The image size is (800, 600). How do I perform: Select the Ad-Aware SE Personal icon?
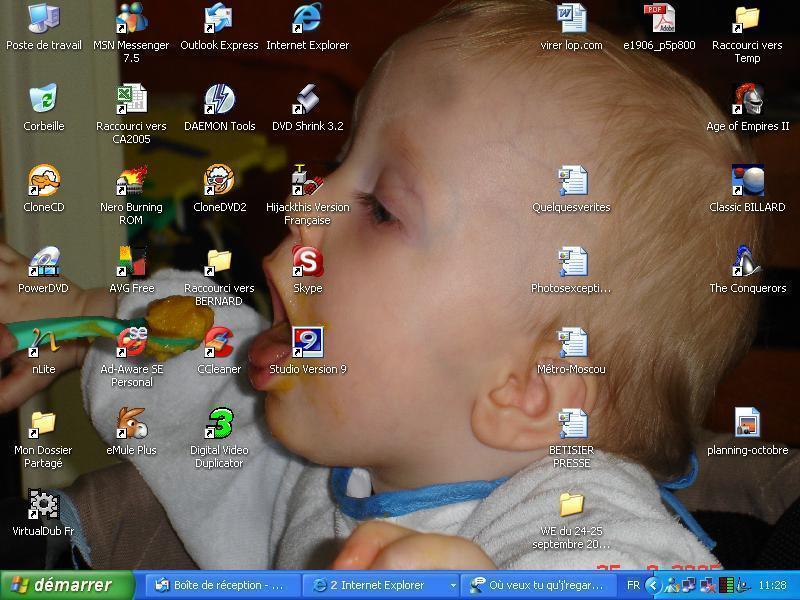pyautogui.click(x=131, y=344)
